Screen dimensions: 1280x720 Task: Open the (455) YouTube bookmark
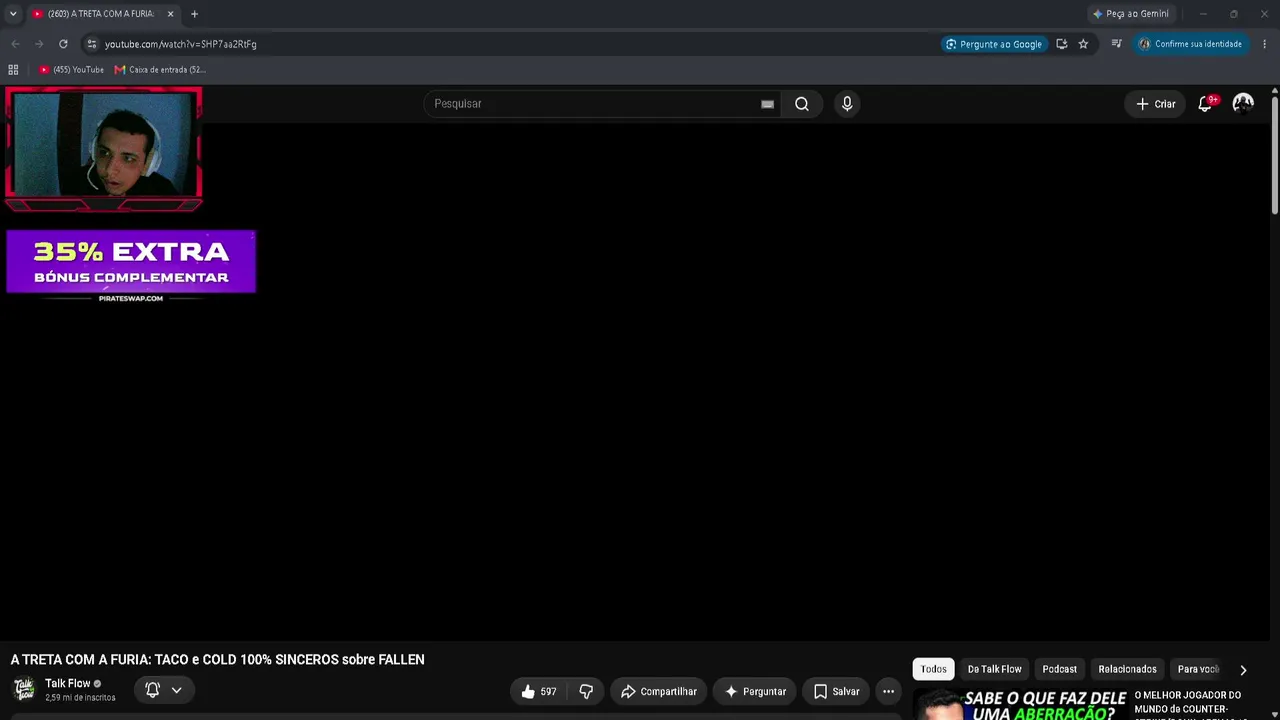pyautogui.click(x=71, y=70)
